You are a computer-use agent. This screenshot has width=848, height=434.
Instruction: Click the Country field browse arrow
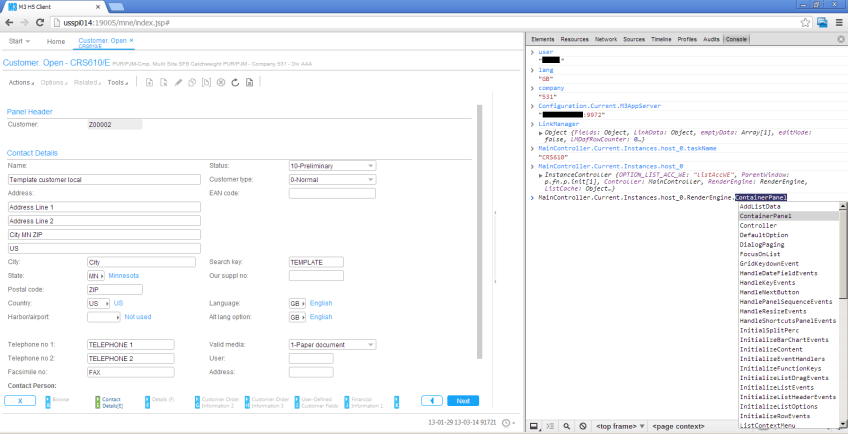pyautogui.click(x=107, y=304)
